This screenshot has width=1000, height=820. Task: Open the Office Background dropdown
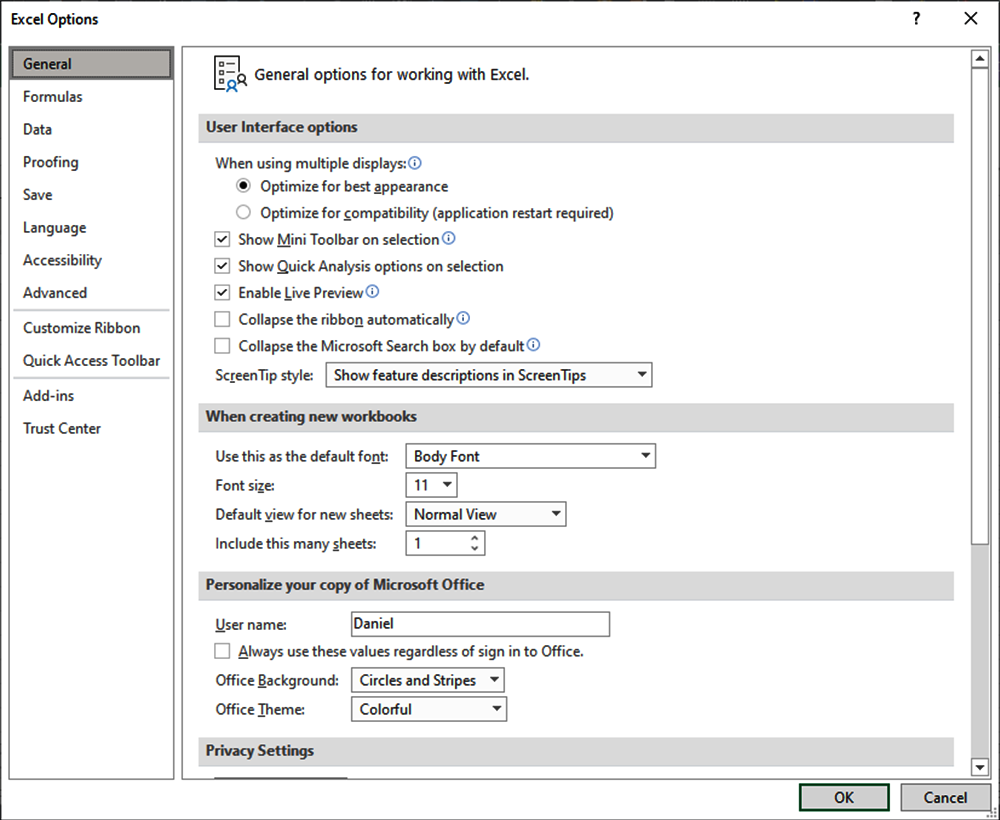427,681
